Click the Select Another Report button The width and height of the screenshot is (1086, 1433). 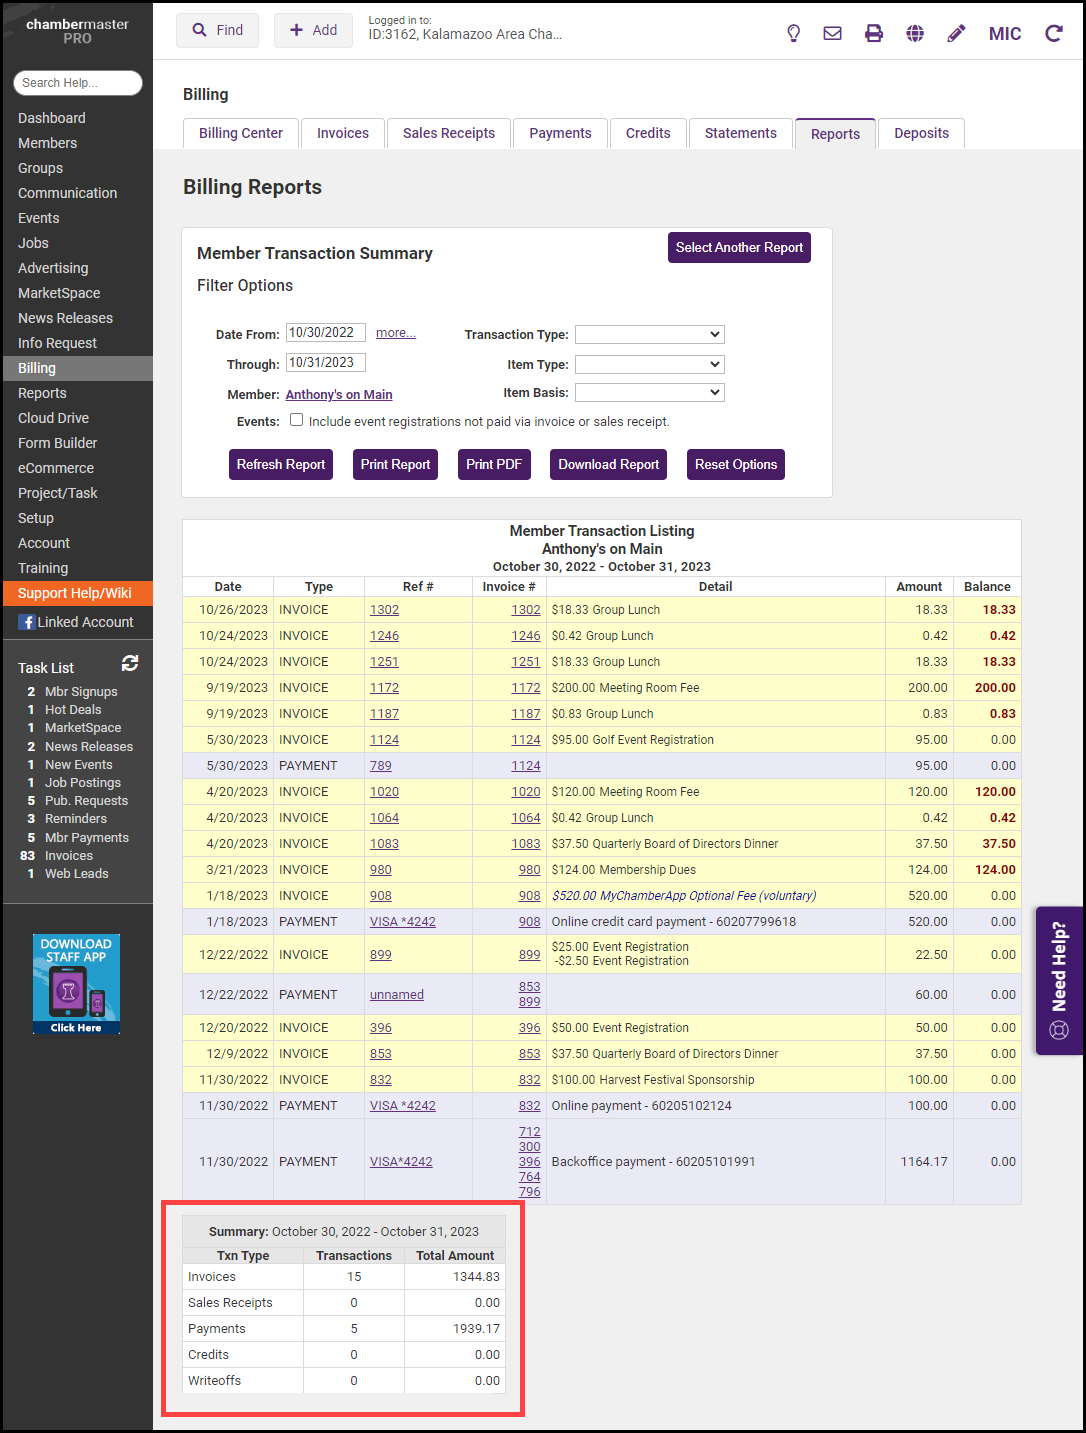[739, 247]
